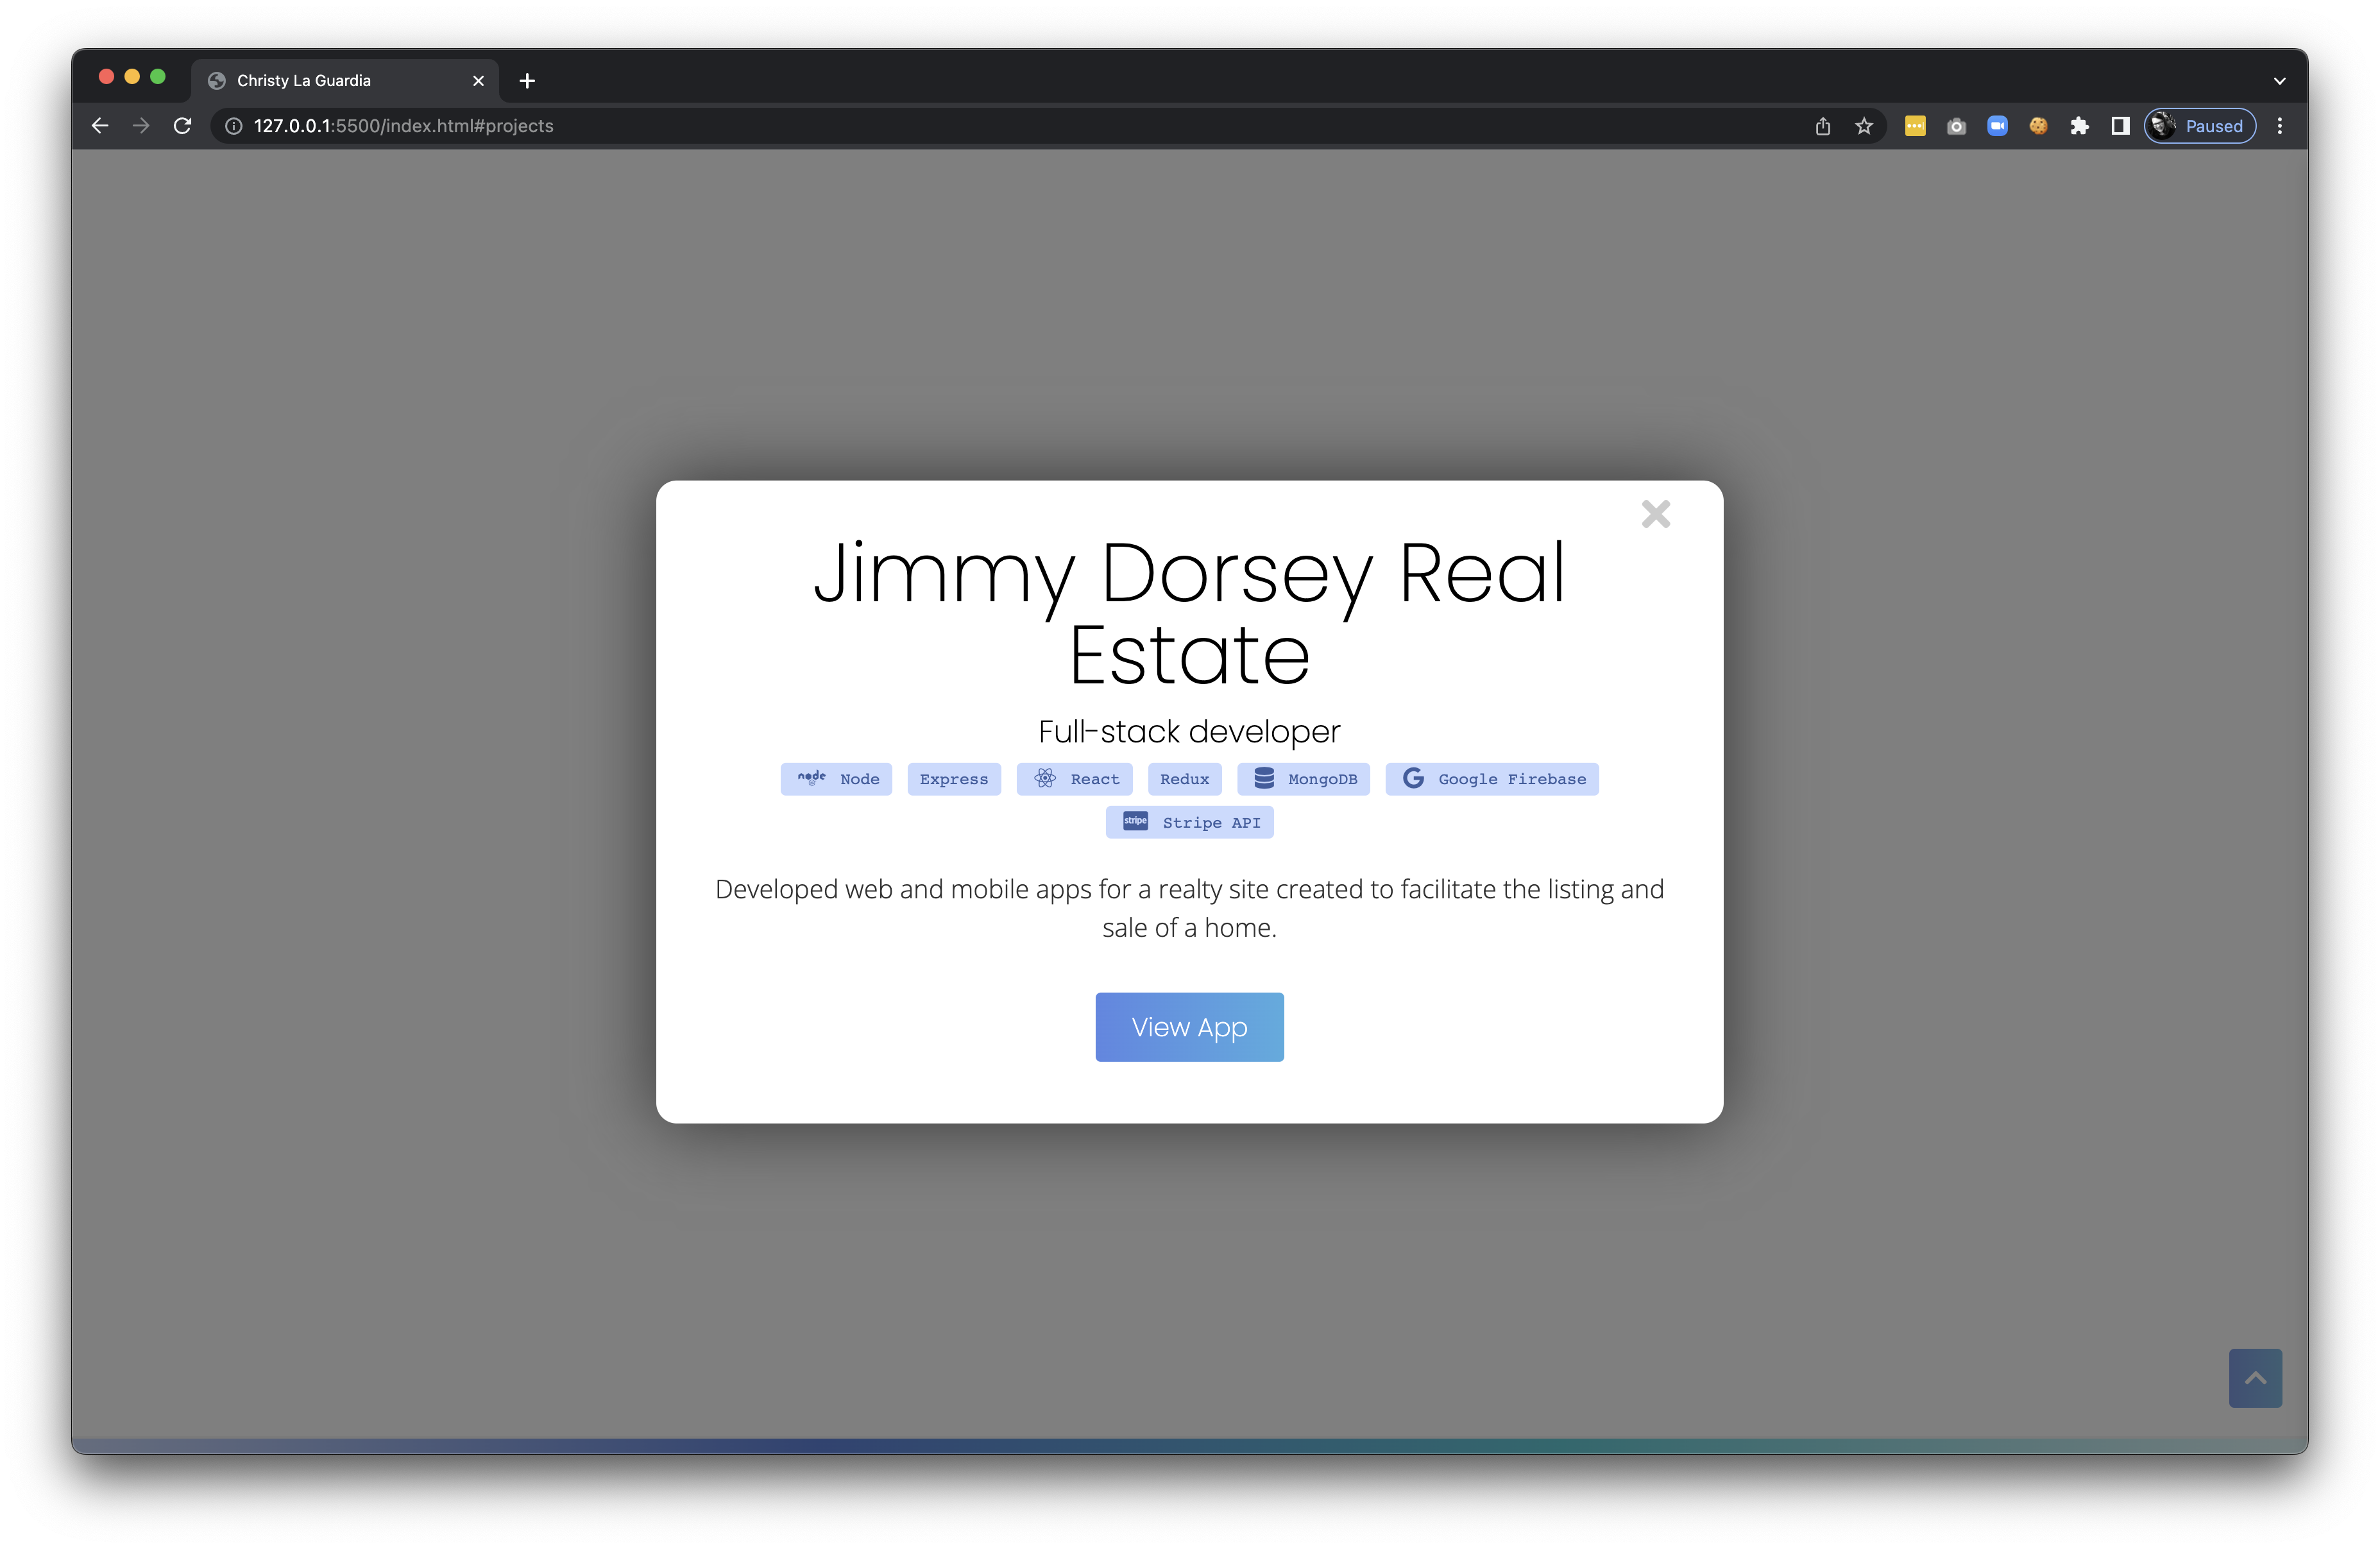Click the Google Firebase badge
The height and width of the screenshot is (1549, 2380).
click(1491, 779)
